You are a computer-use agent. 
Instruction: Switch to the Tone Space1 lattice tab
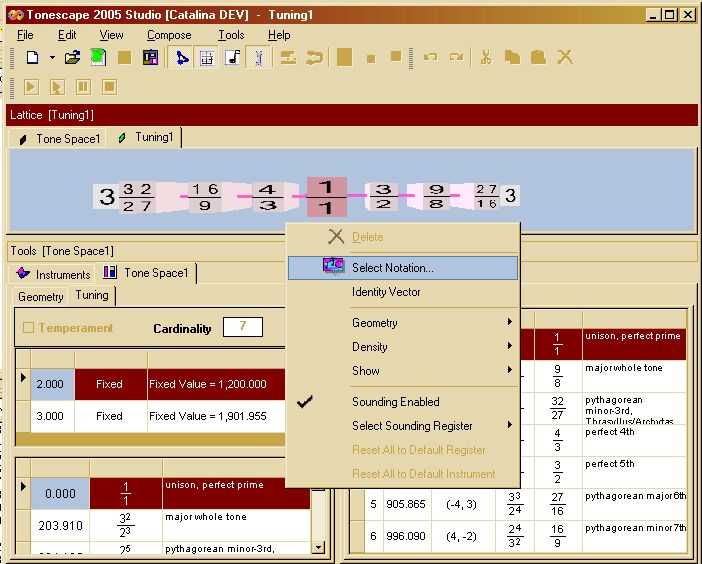pyautogui.click(x=59, y=139)
